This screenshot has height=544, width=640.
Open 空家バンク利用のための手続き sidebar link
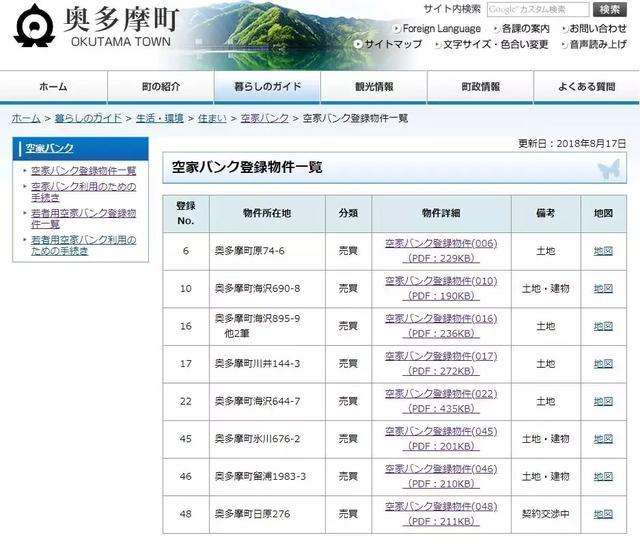82,192
